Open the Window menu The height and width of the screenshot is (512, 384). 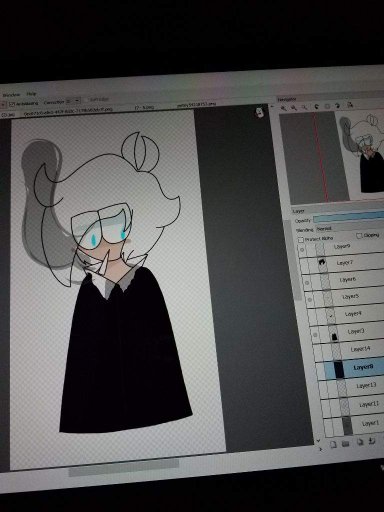11,95
